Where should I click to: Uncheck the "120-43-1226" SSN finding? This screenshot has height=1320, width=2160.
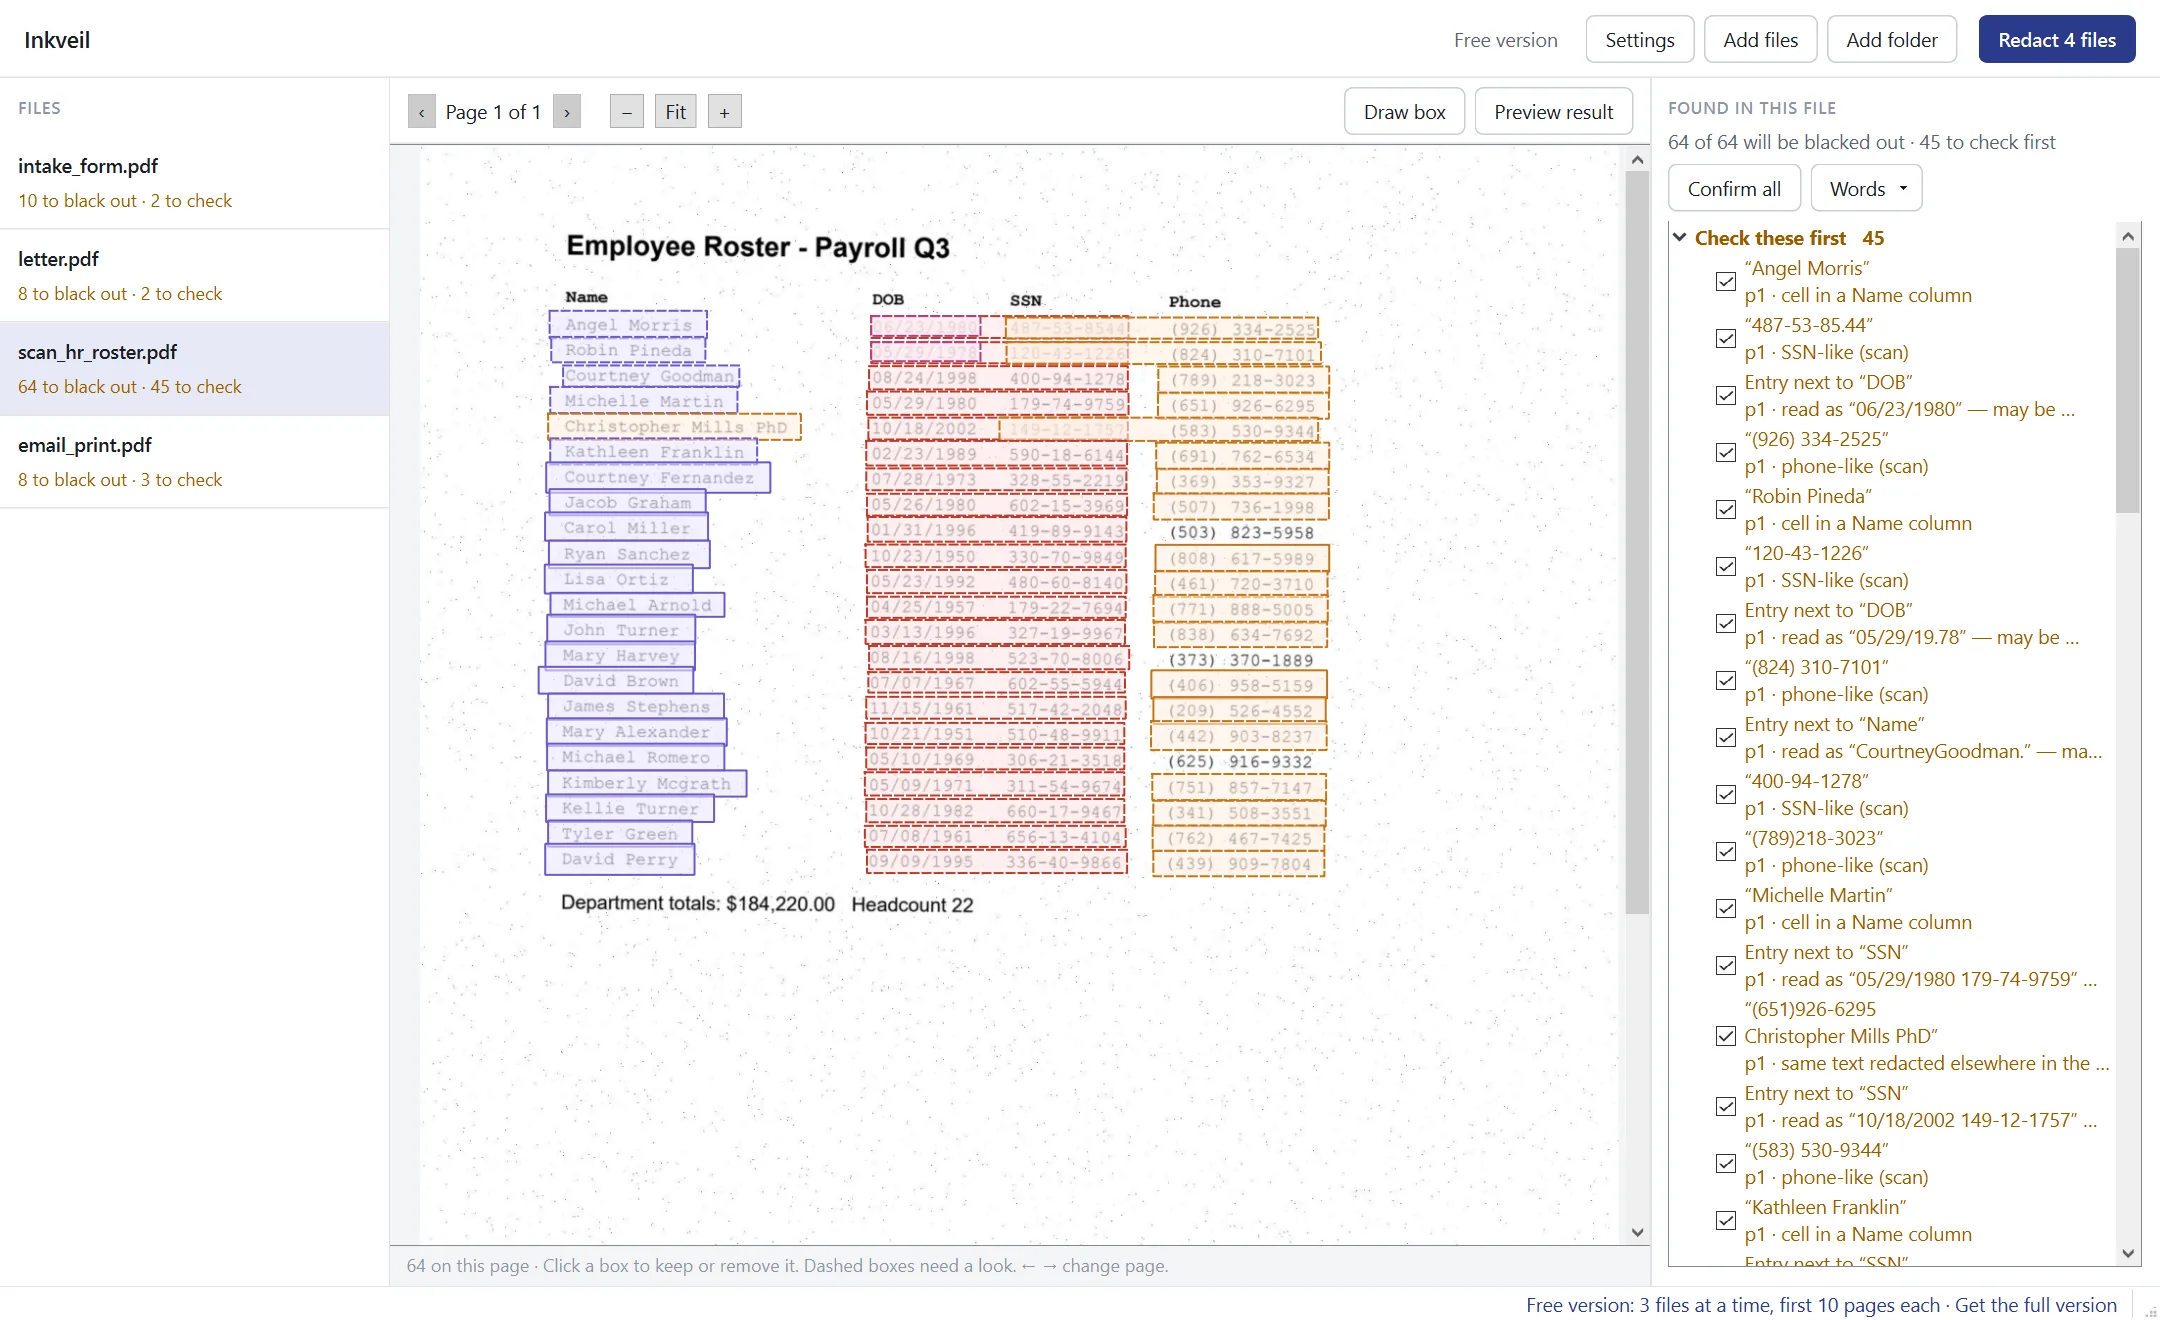click(1725, 567)
